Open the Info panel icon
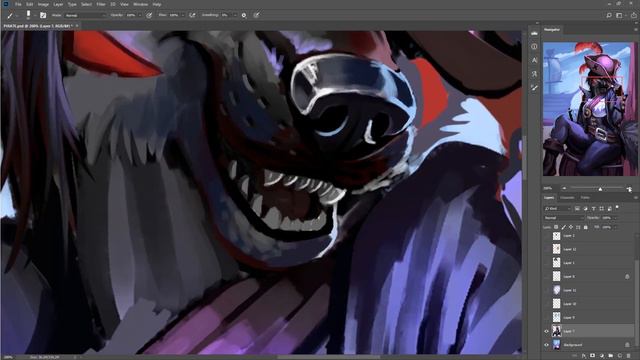The width and height of the screenshot is (640, 360). pyautogui.click(x=534, y=47)
